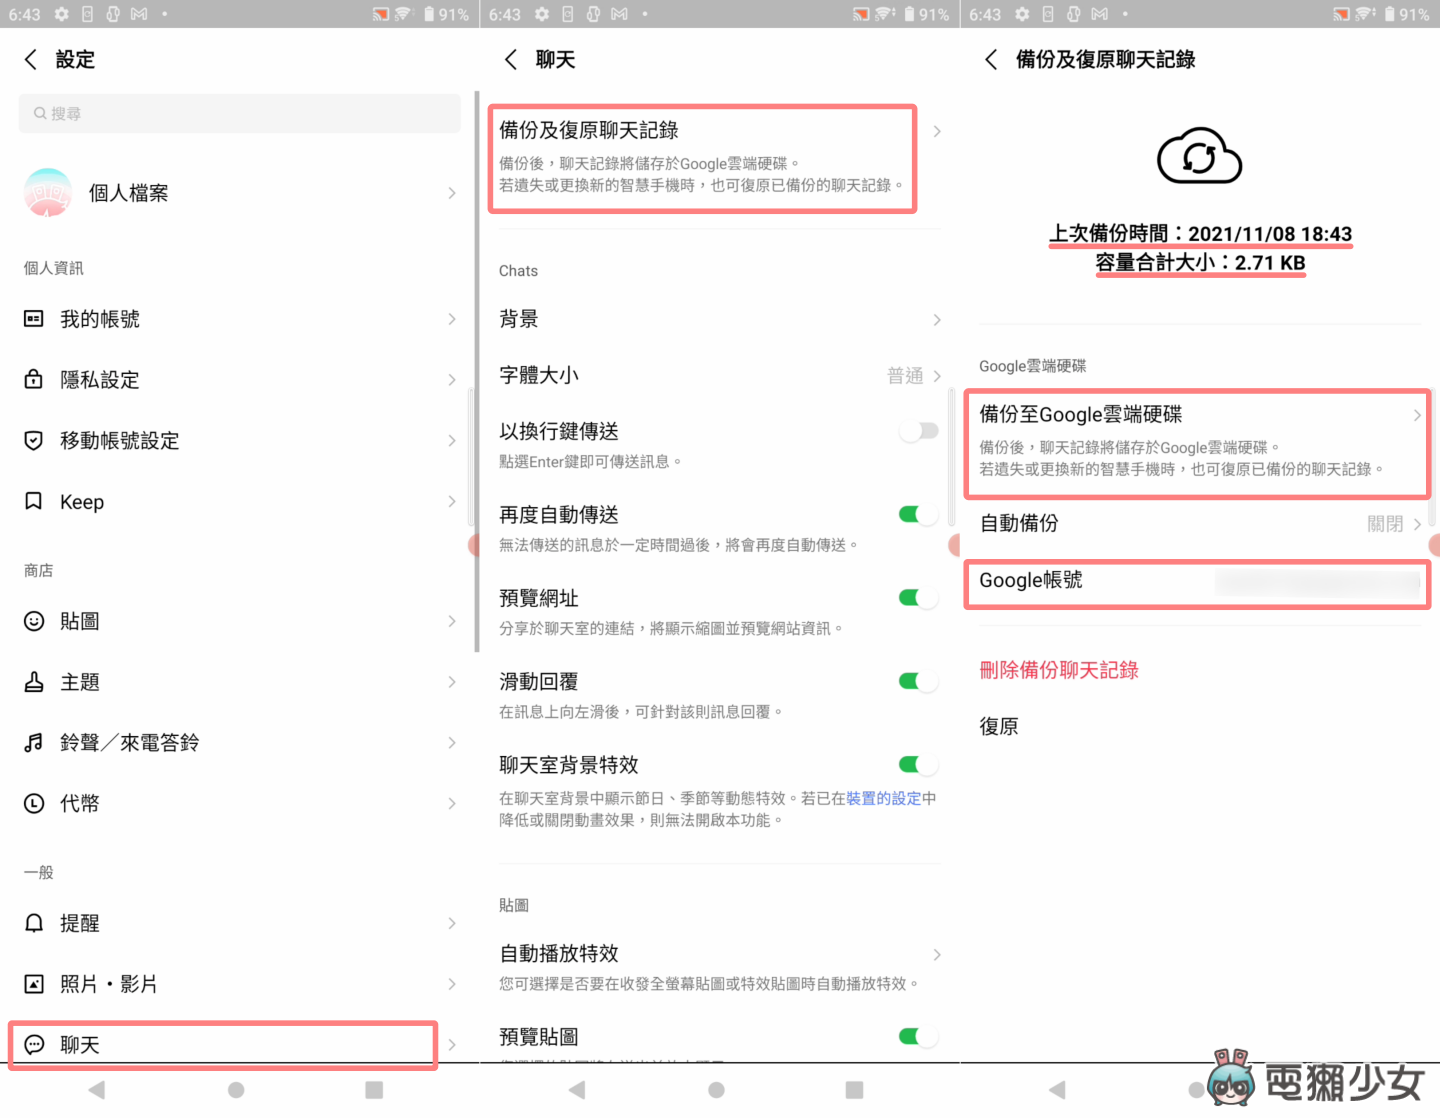The width and height of the screenshot is (1440, 1118).
Task: Open the 聊天 menu item
Action: (222, 1044)
